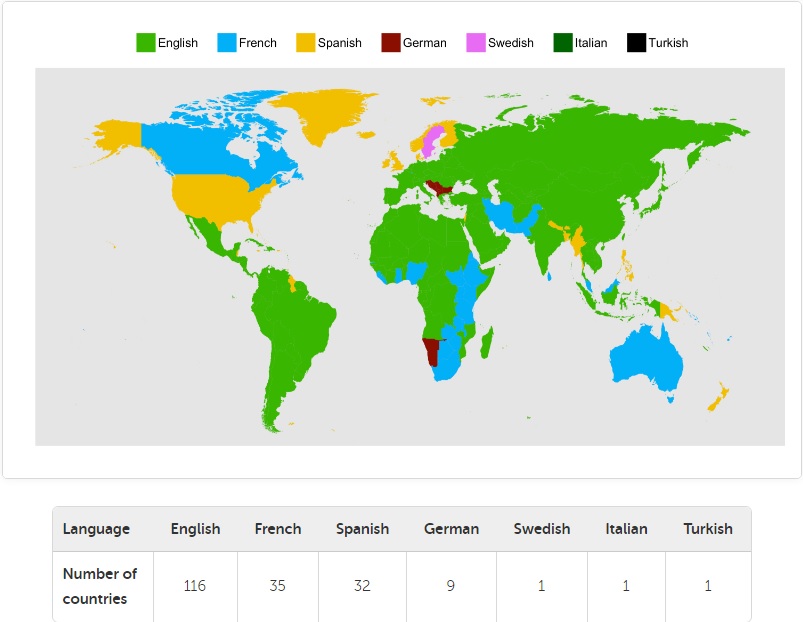Click the Turkish black legend swatch

point(637,42)
